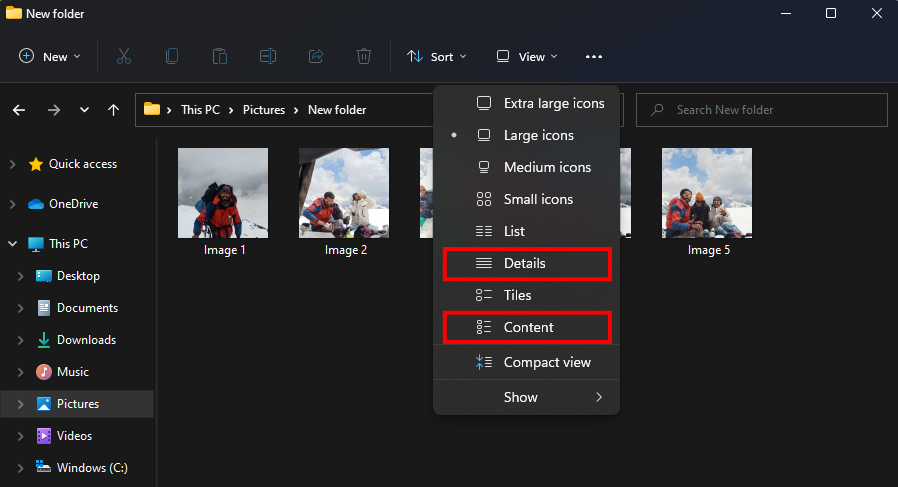Click the Paste clipboard icon
Image resolution: width=898 pixels, height=487 pixels.
point(220,57)
